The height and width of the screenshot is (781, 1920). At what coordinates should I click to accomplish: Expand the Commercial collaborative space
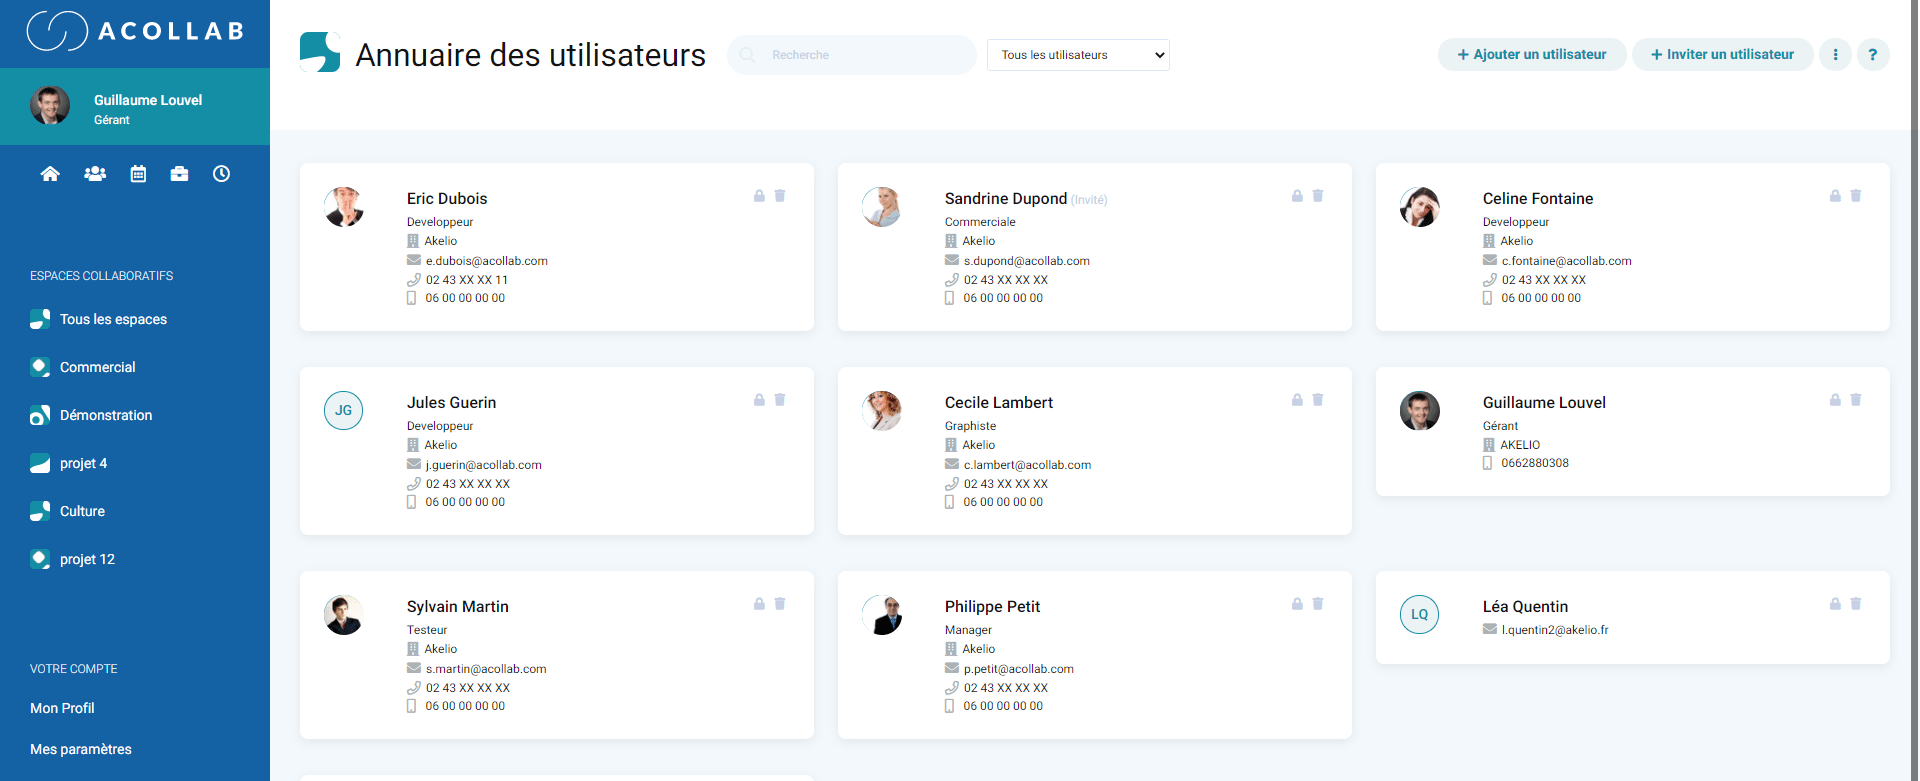98,367
